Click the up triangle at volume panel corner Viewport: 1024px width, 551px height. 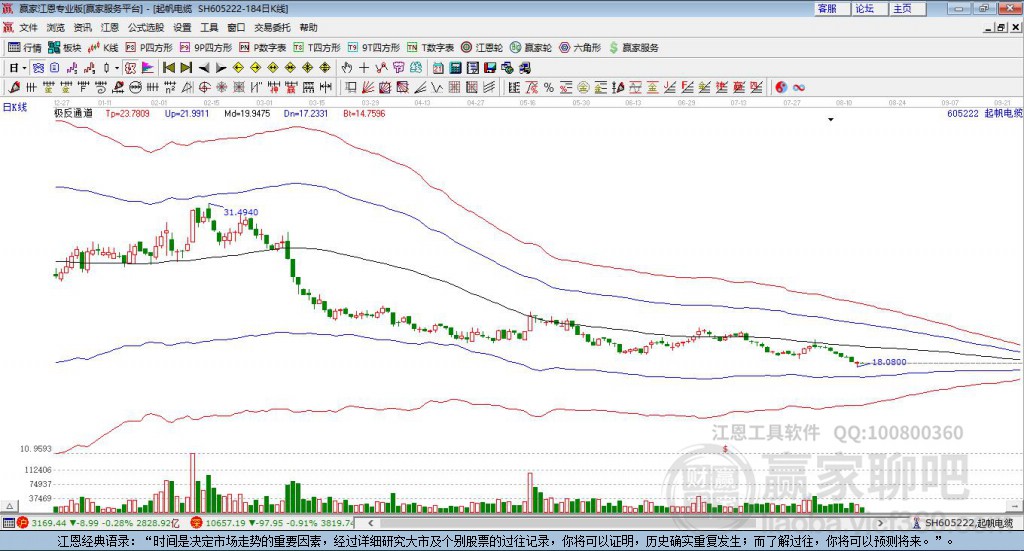pos(9,506)
